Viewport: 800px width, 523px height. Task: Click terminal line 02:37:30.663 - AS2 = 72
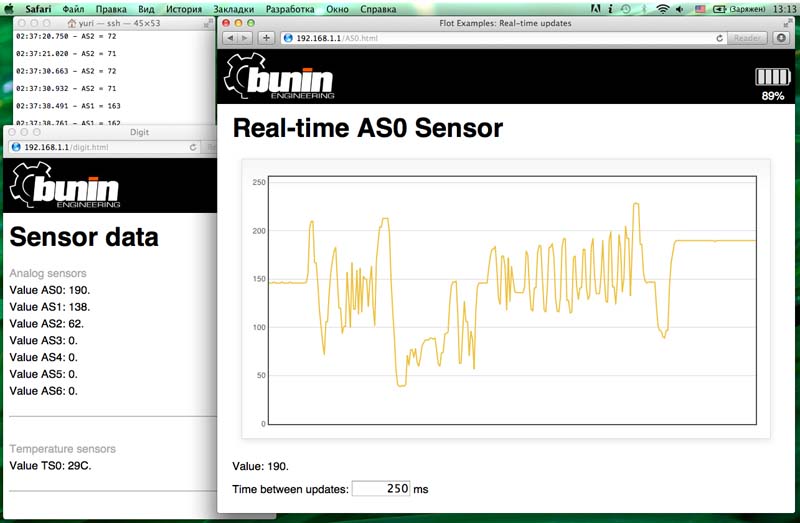pyautogui.click(x=66, y=71)
